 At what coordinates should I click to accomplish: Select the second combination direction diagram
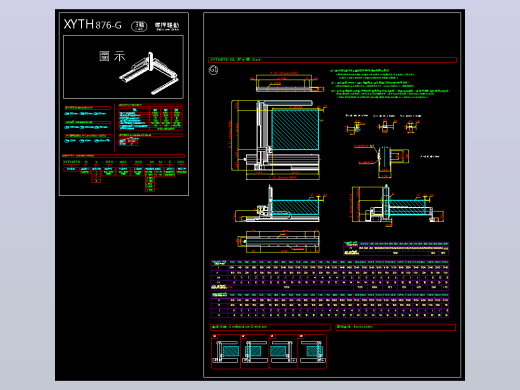(254, 352)
